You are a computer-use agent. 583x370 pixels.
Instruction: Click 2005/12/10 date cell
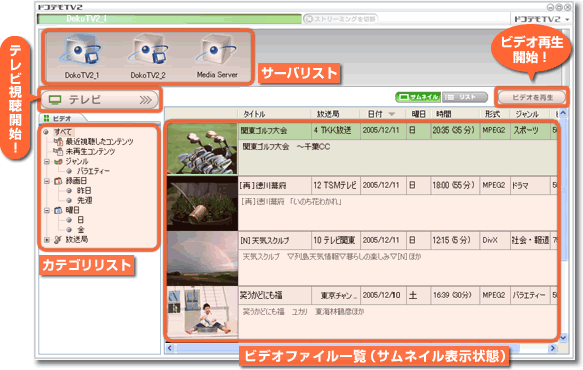pos(383,295)
